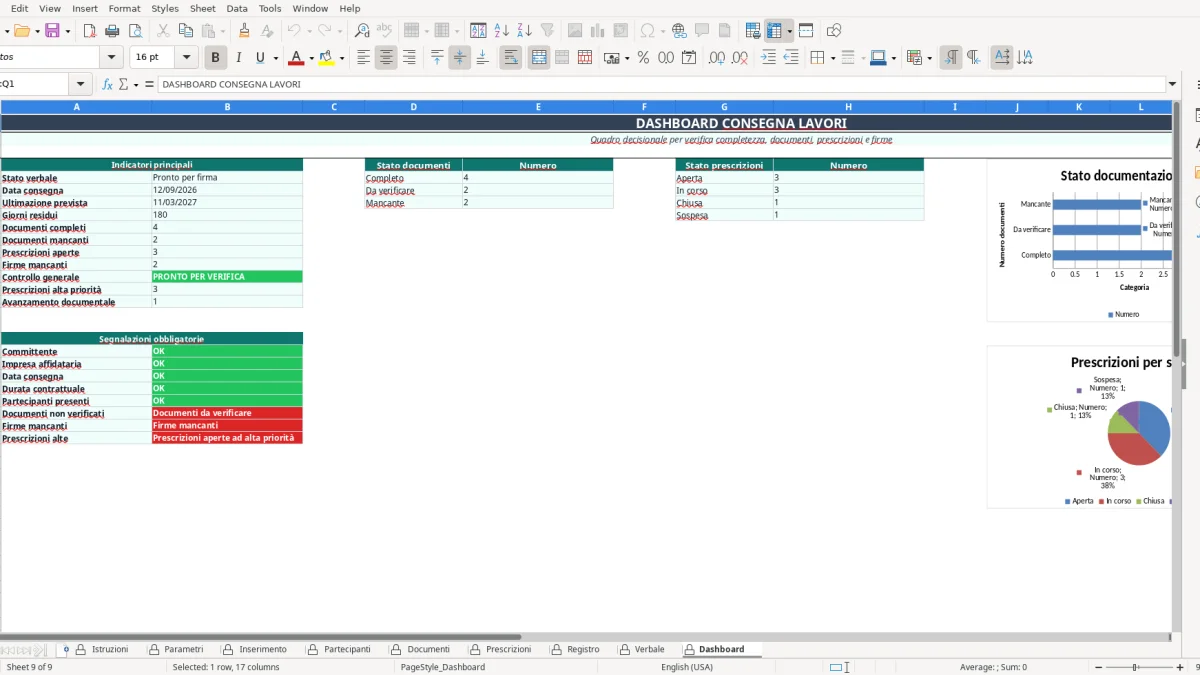Viewport: 1200px width, 675px height.
Task: Toggle Underline formatting
Action: (x=261, y=58)
